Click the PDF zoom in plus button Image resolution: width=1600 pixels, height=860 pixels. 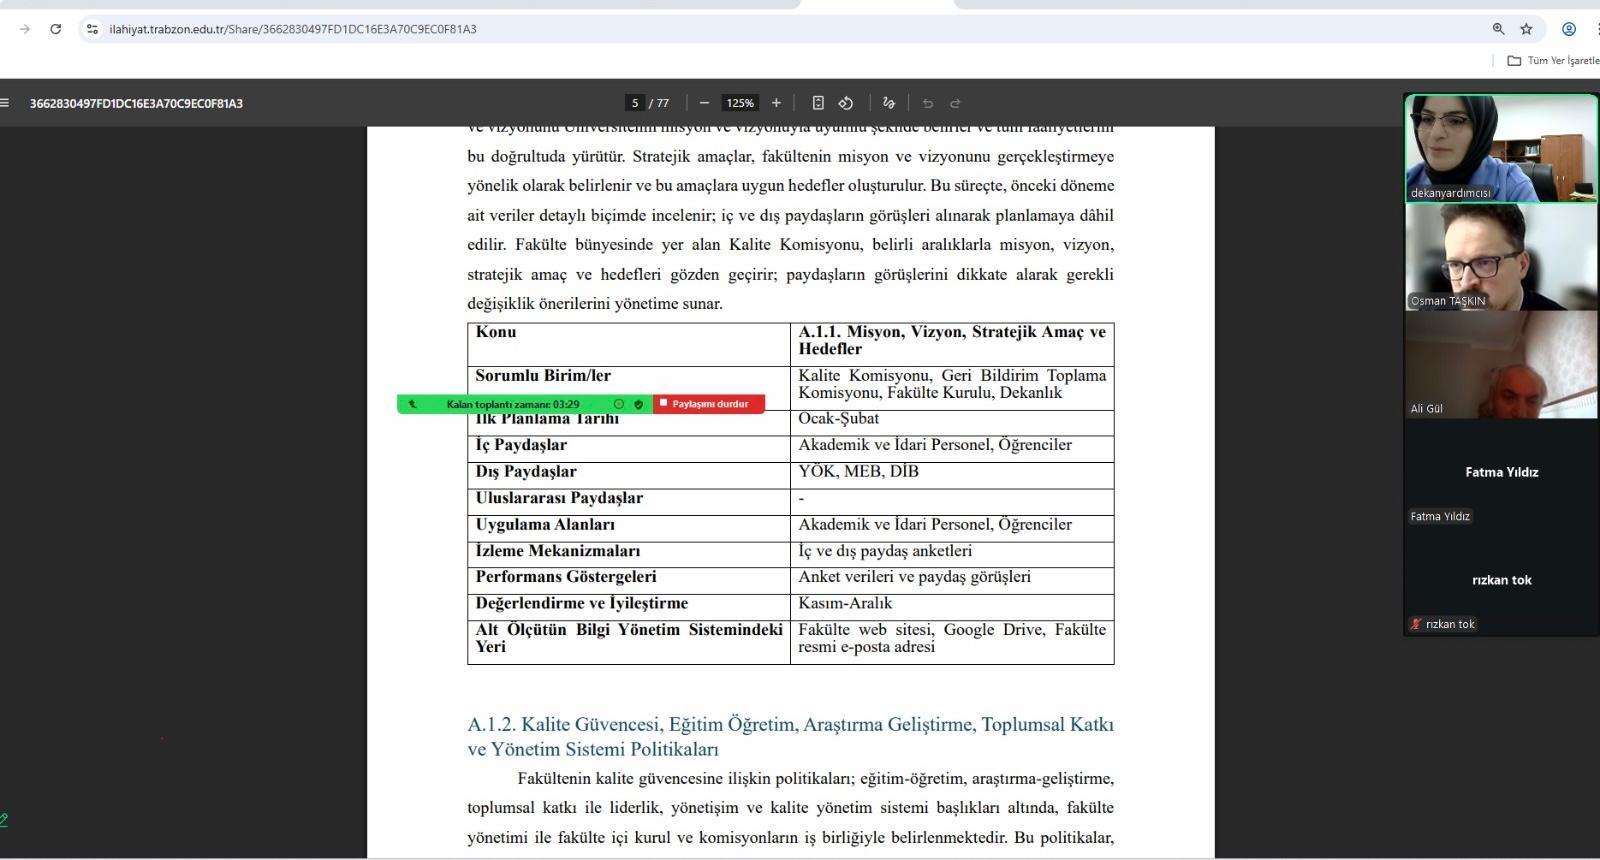tap(776, 103)
